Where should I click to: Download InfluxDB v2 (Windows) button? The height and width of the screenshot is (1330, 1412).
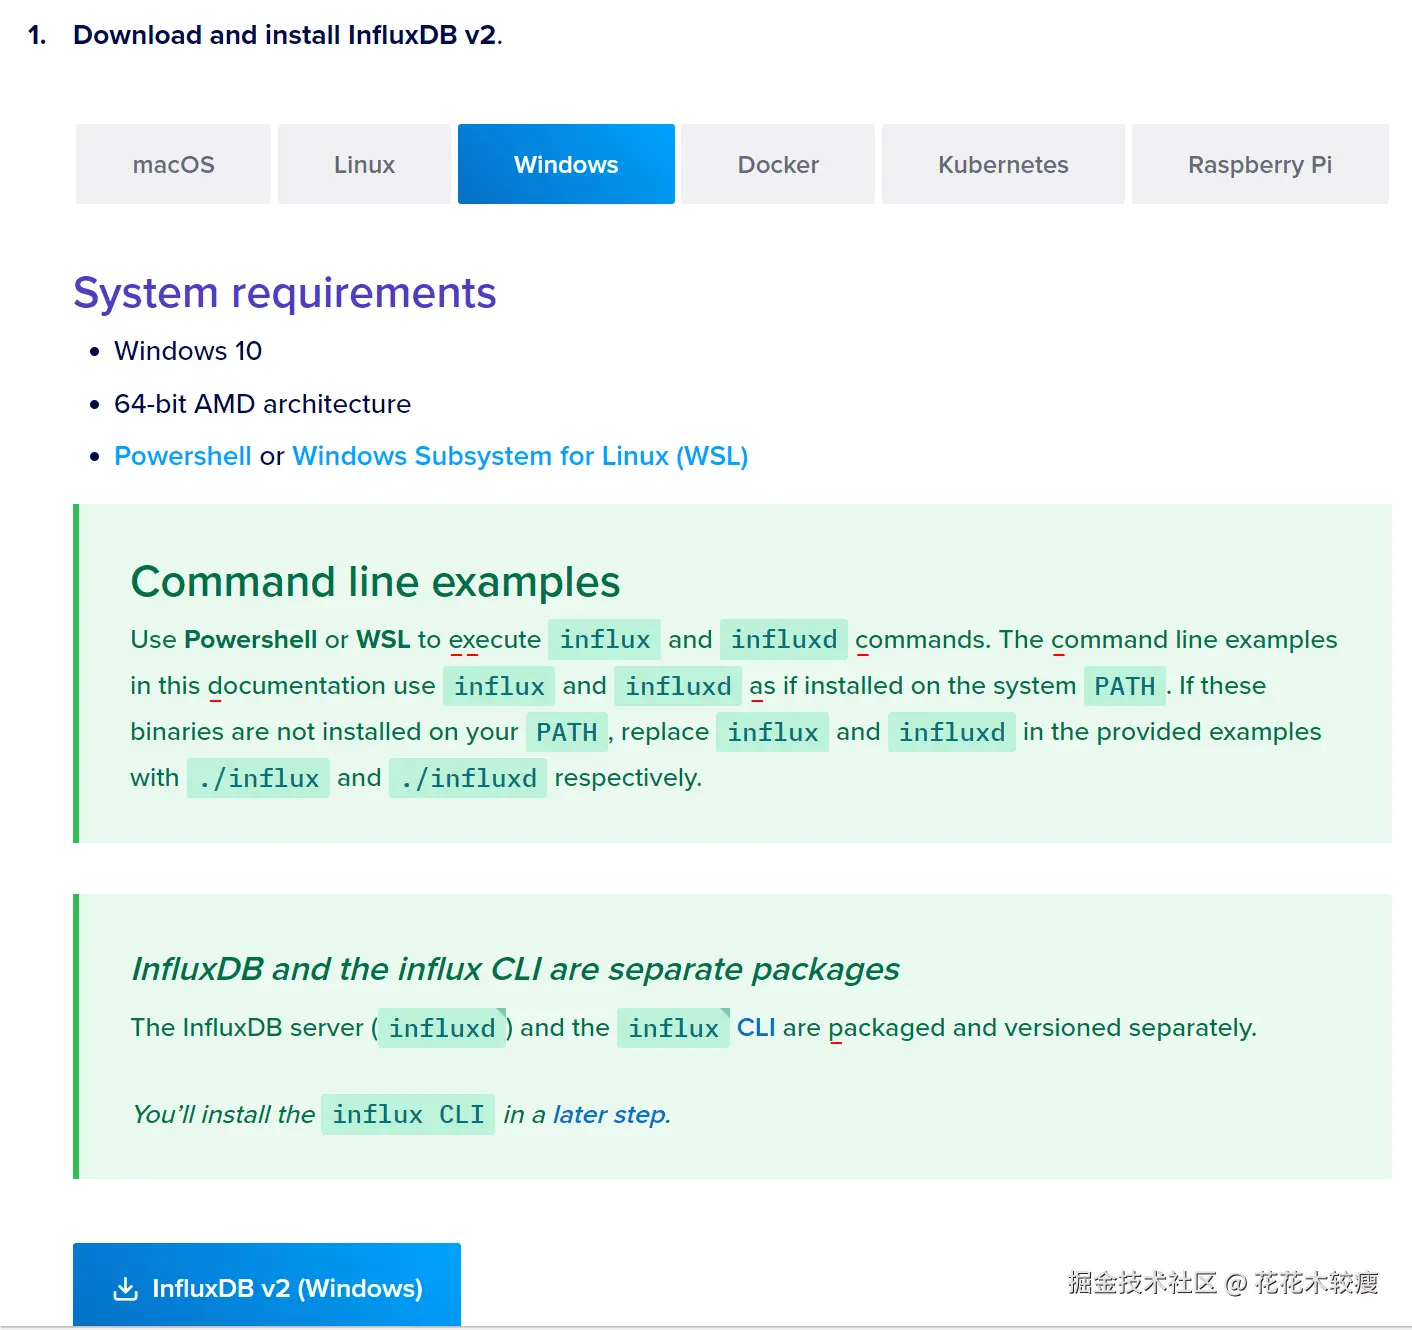coord(267,1286)
